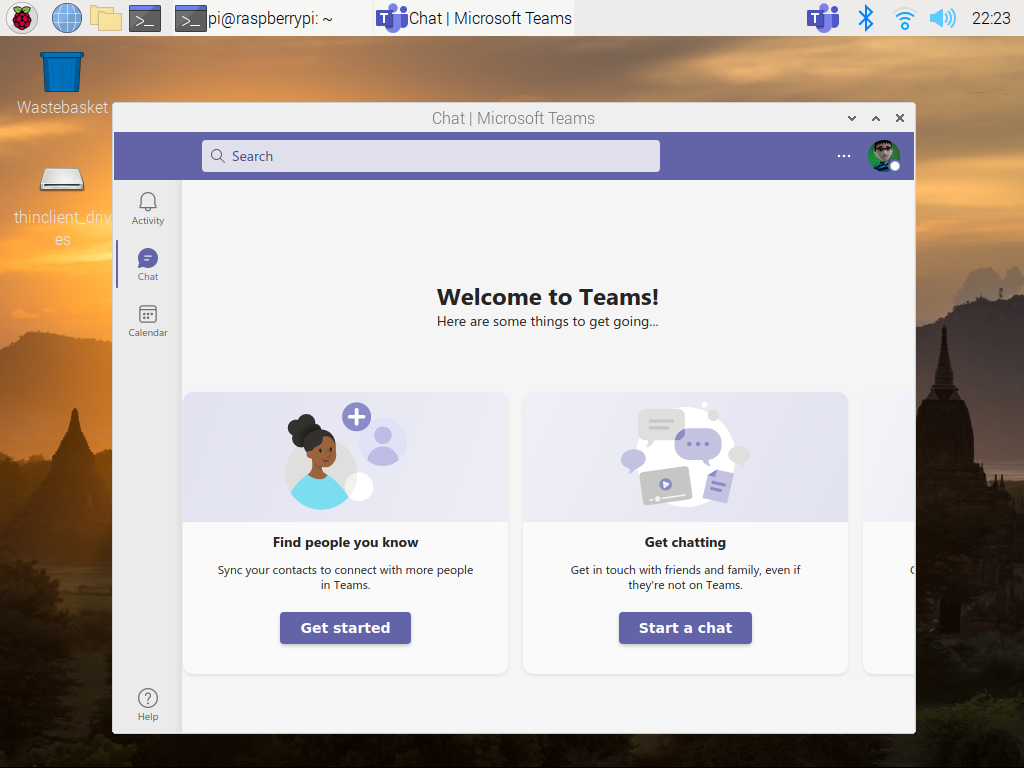Close the Teams window
The height and width of the screenshot is (768, 1024).
(900, 118)
